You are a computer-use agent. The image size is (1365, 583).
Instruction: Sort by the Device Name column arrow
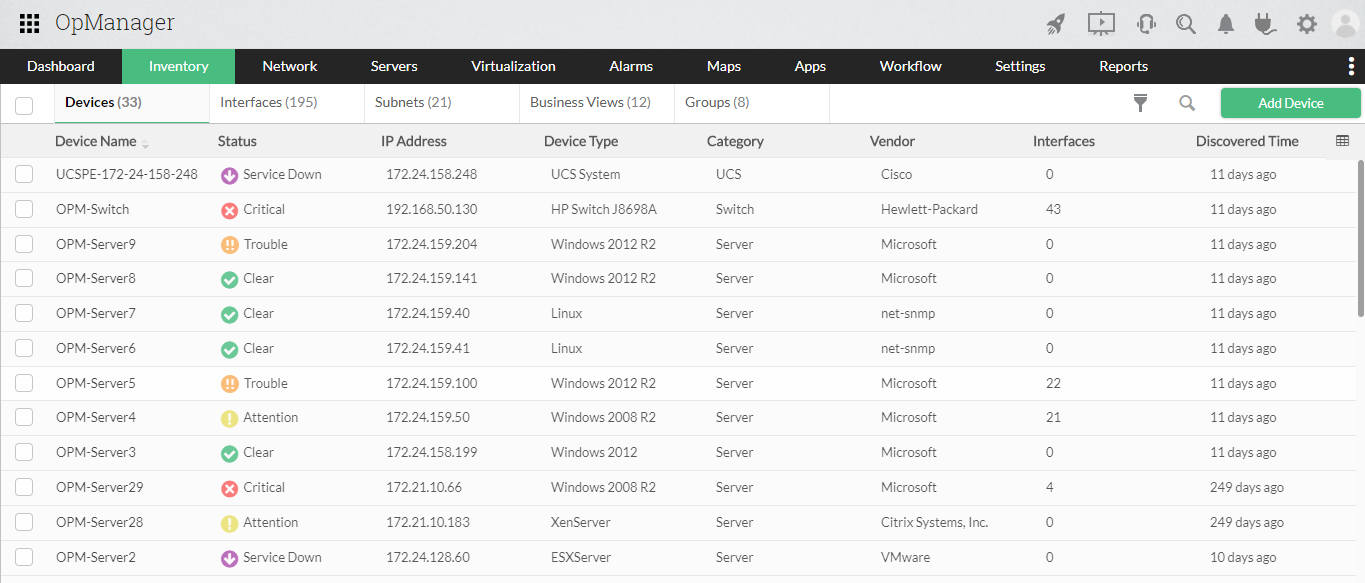click(x=146, y=143)
